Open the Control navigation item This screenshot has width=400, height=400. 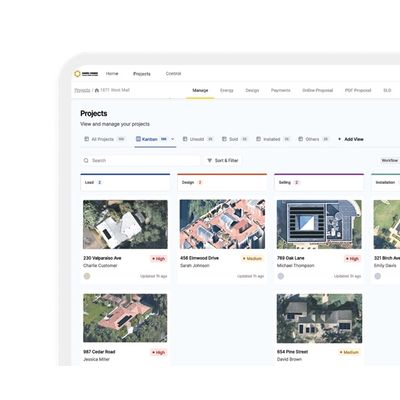point(173,74)
